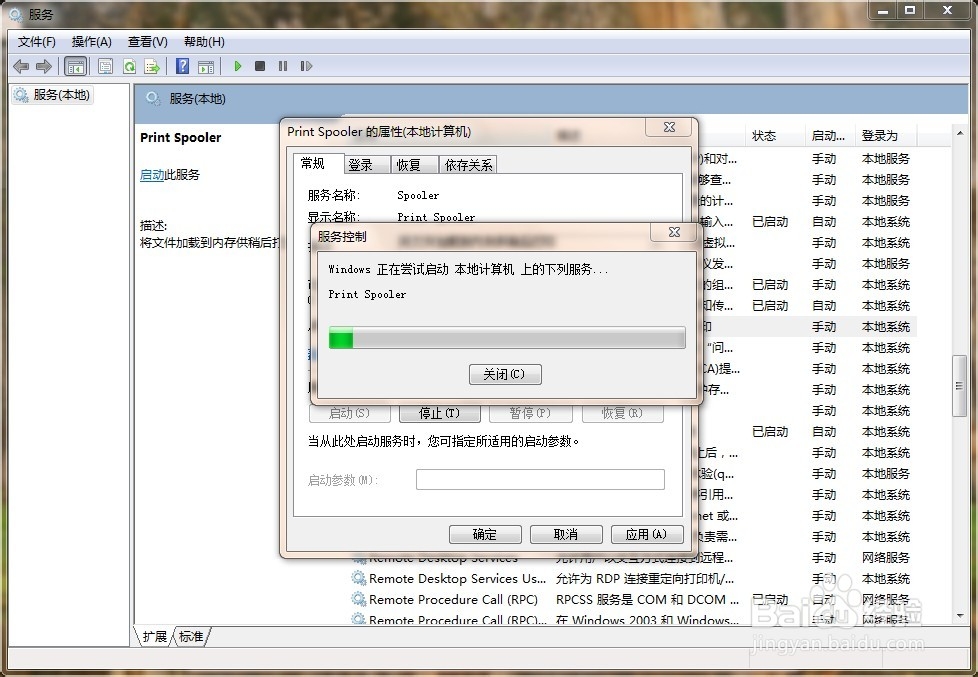
Task: Click the service start progress bar
Action: click(x=507, y=338)
